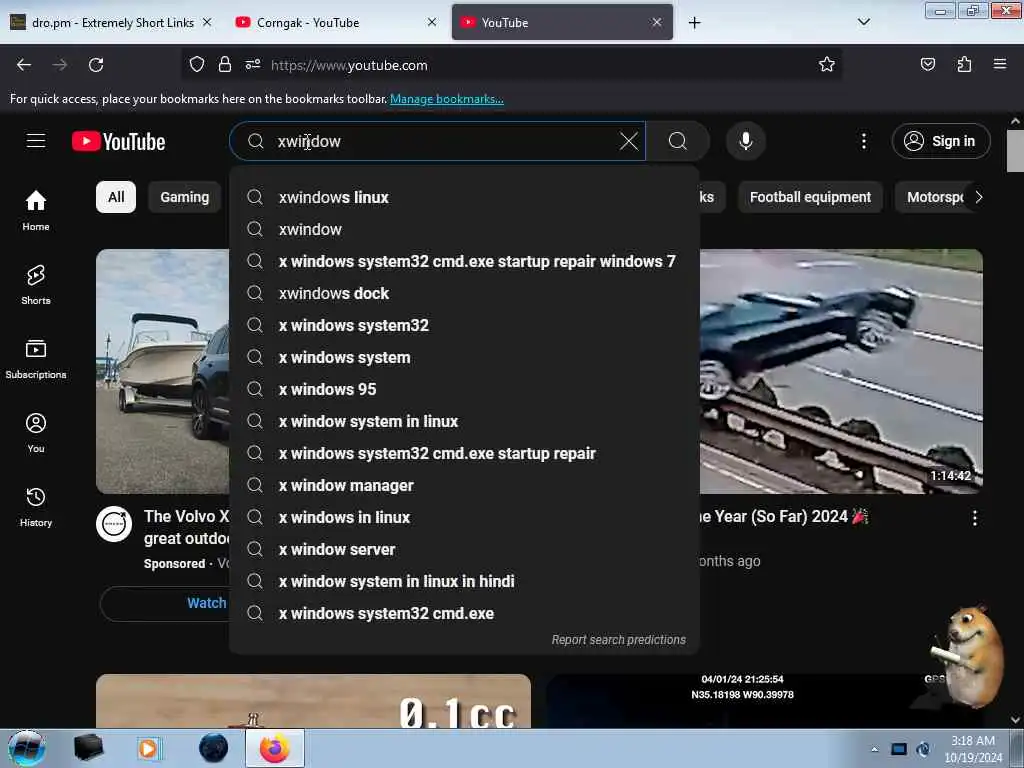Screen dimensions: 1024x768
Task: Click Manage bookmarks link
Action: (x=447, y=99)
